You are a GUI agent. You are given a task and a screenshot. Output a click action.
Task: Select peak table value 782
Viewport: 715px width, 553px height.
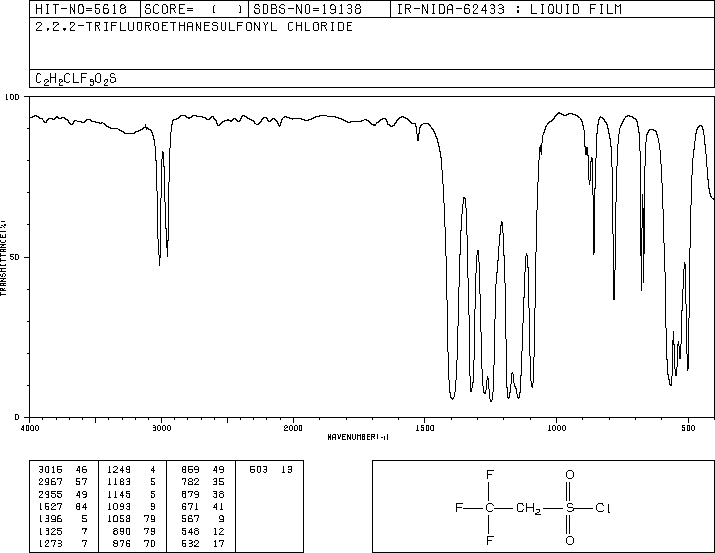click(x=191, y=482)
